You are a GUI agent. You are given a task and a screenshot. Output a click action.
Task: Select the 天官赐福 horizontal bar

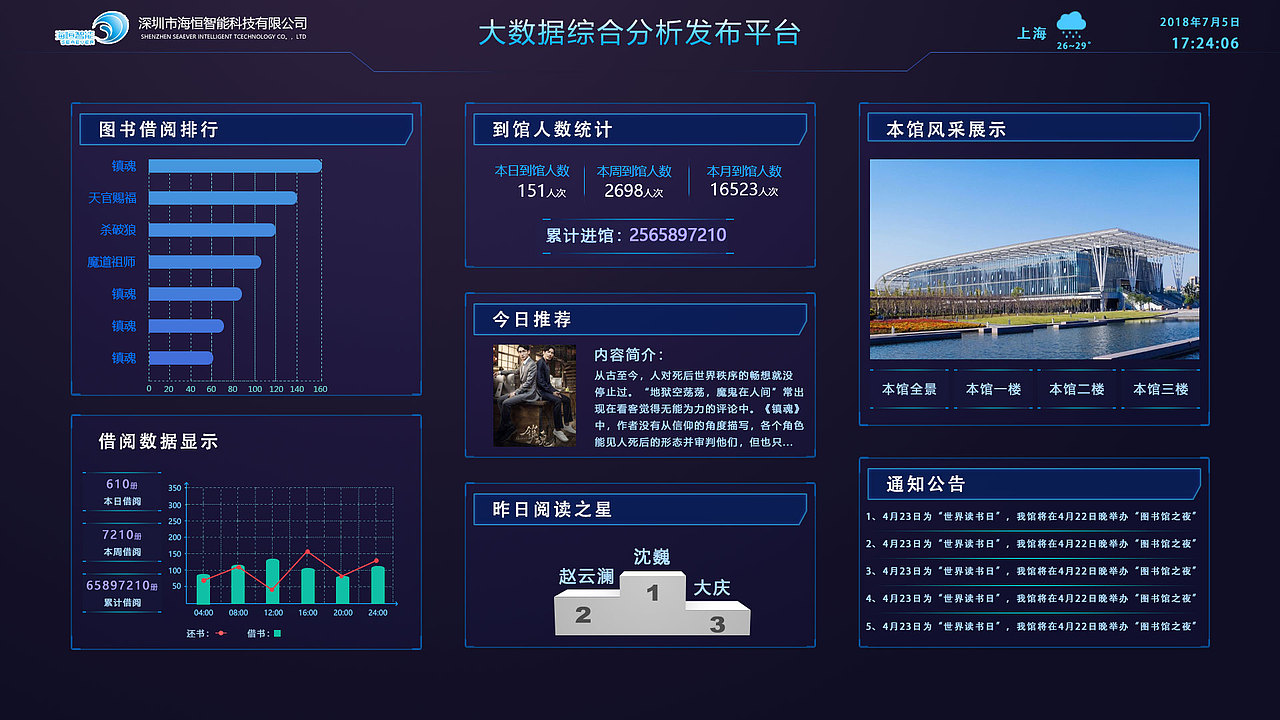pyautogui.click(x=223, y=198)
